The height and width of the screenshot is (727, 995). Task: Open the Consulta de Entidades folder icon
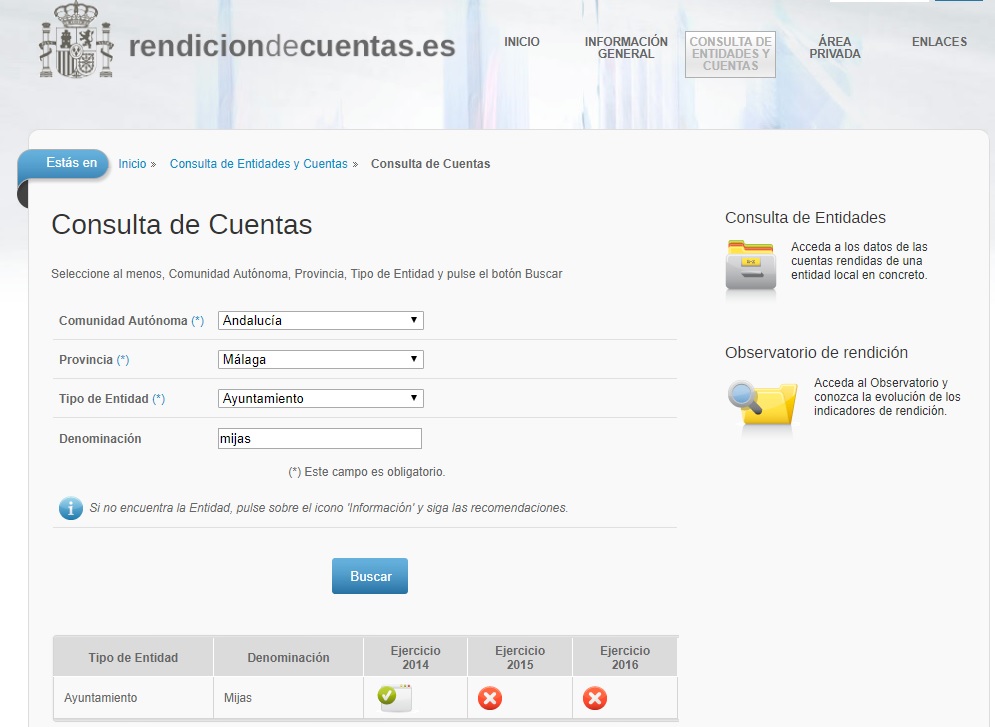(x=750, y=268)
